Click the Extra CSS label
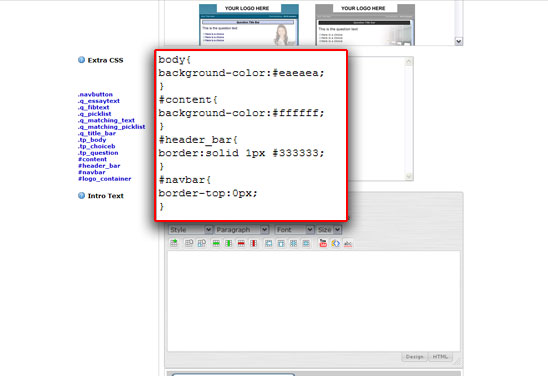 click(x=105, y=60)
